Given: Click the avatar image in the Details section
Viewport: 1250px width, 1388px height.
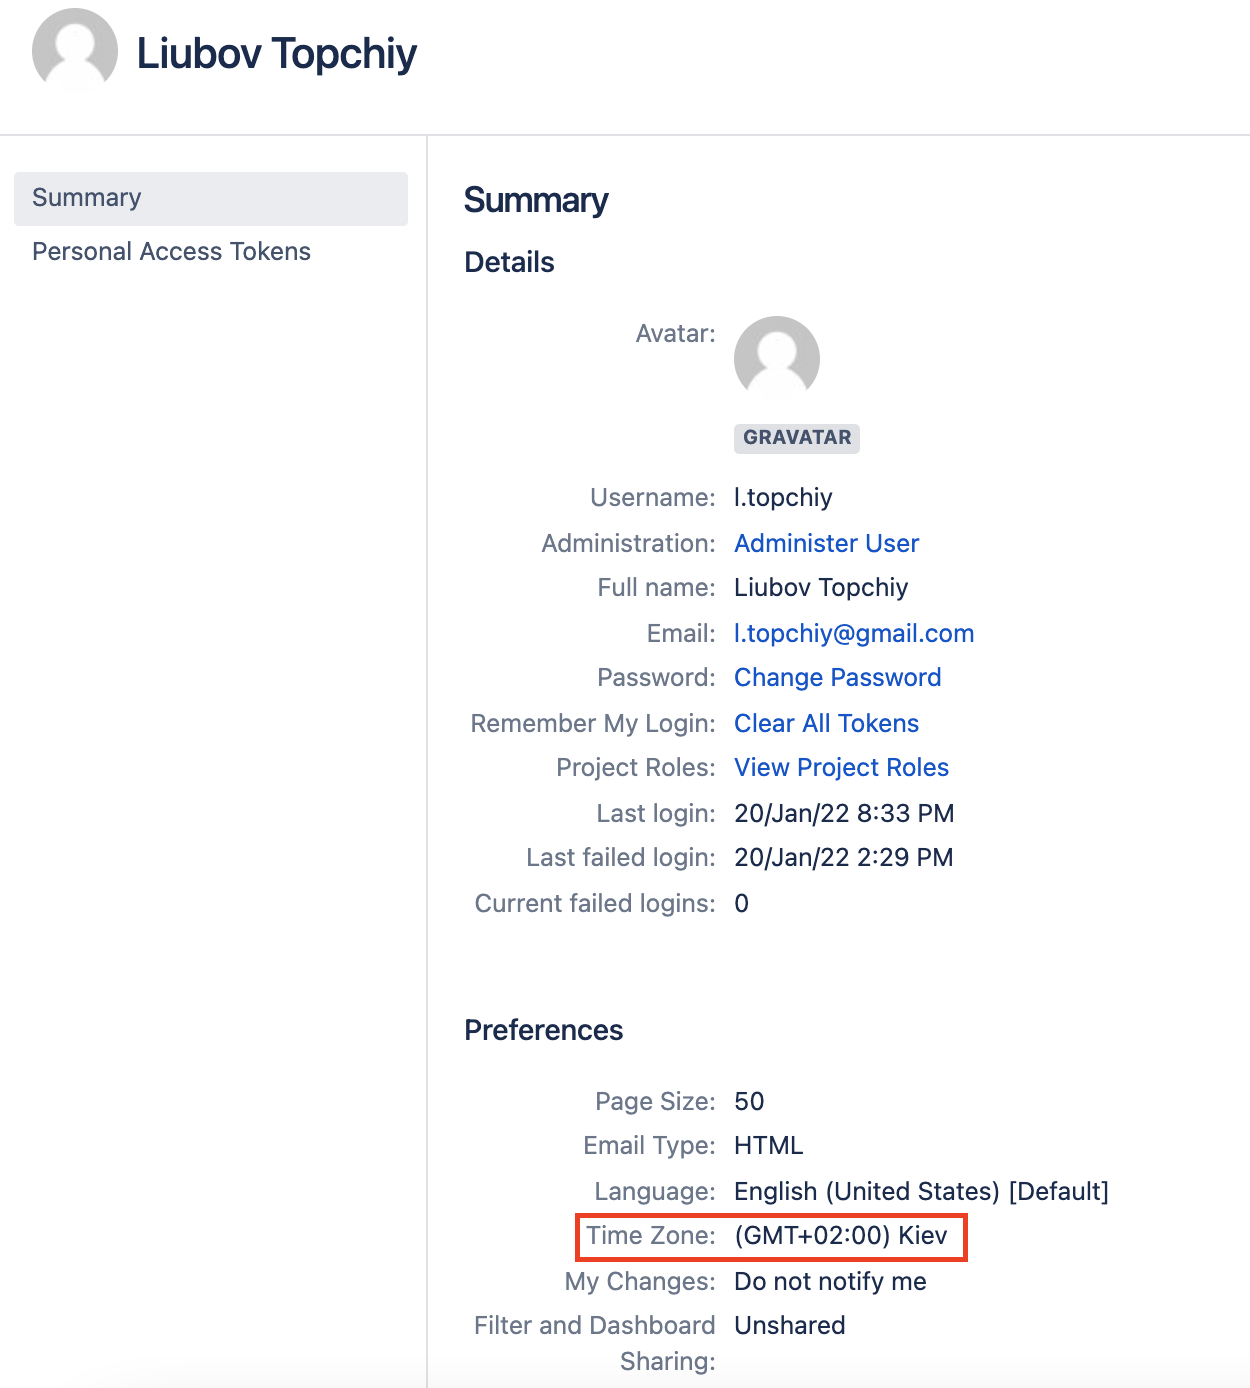Looking at the screenshot, I should pyautogui.click(x=776, y=358).
